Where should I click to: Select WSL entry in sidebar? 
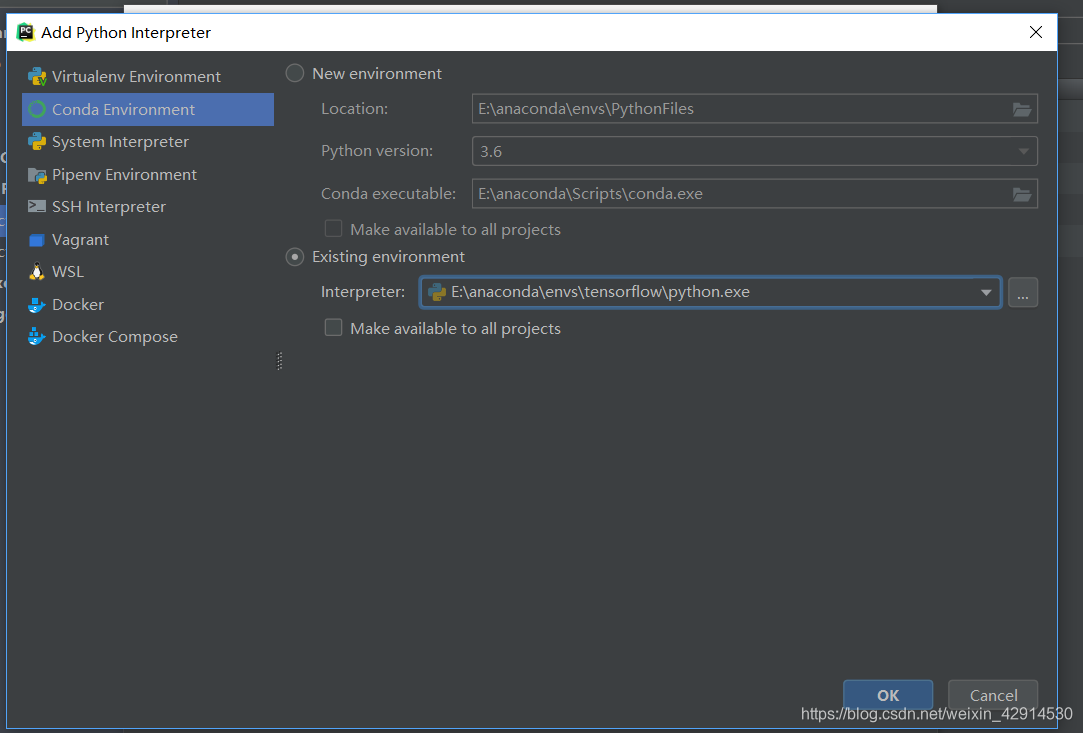click(148, 272)
